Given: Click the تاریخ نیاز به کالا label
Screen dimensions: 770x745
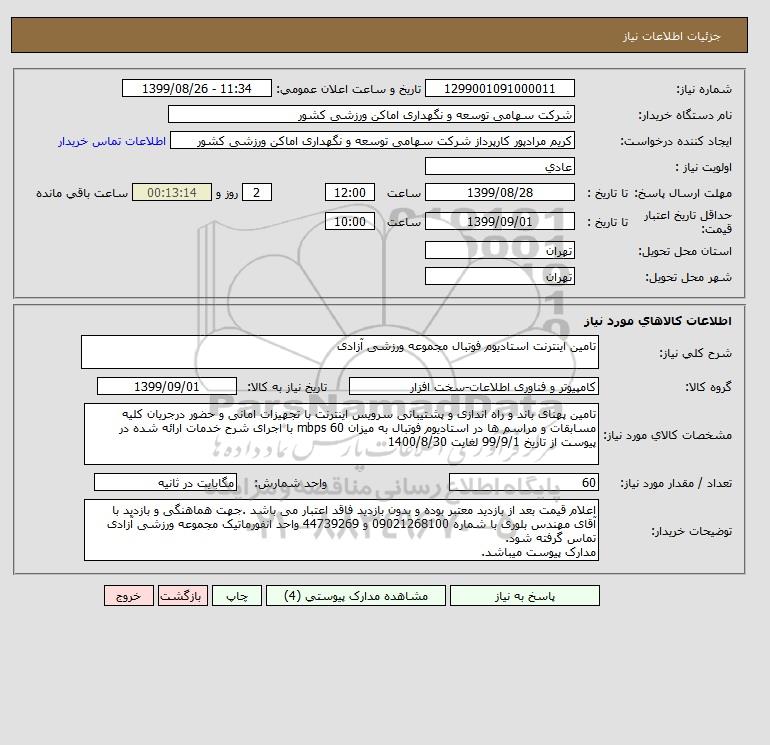Looking at the screenshot, I should [287, 387].
